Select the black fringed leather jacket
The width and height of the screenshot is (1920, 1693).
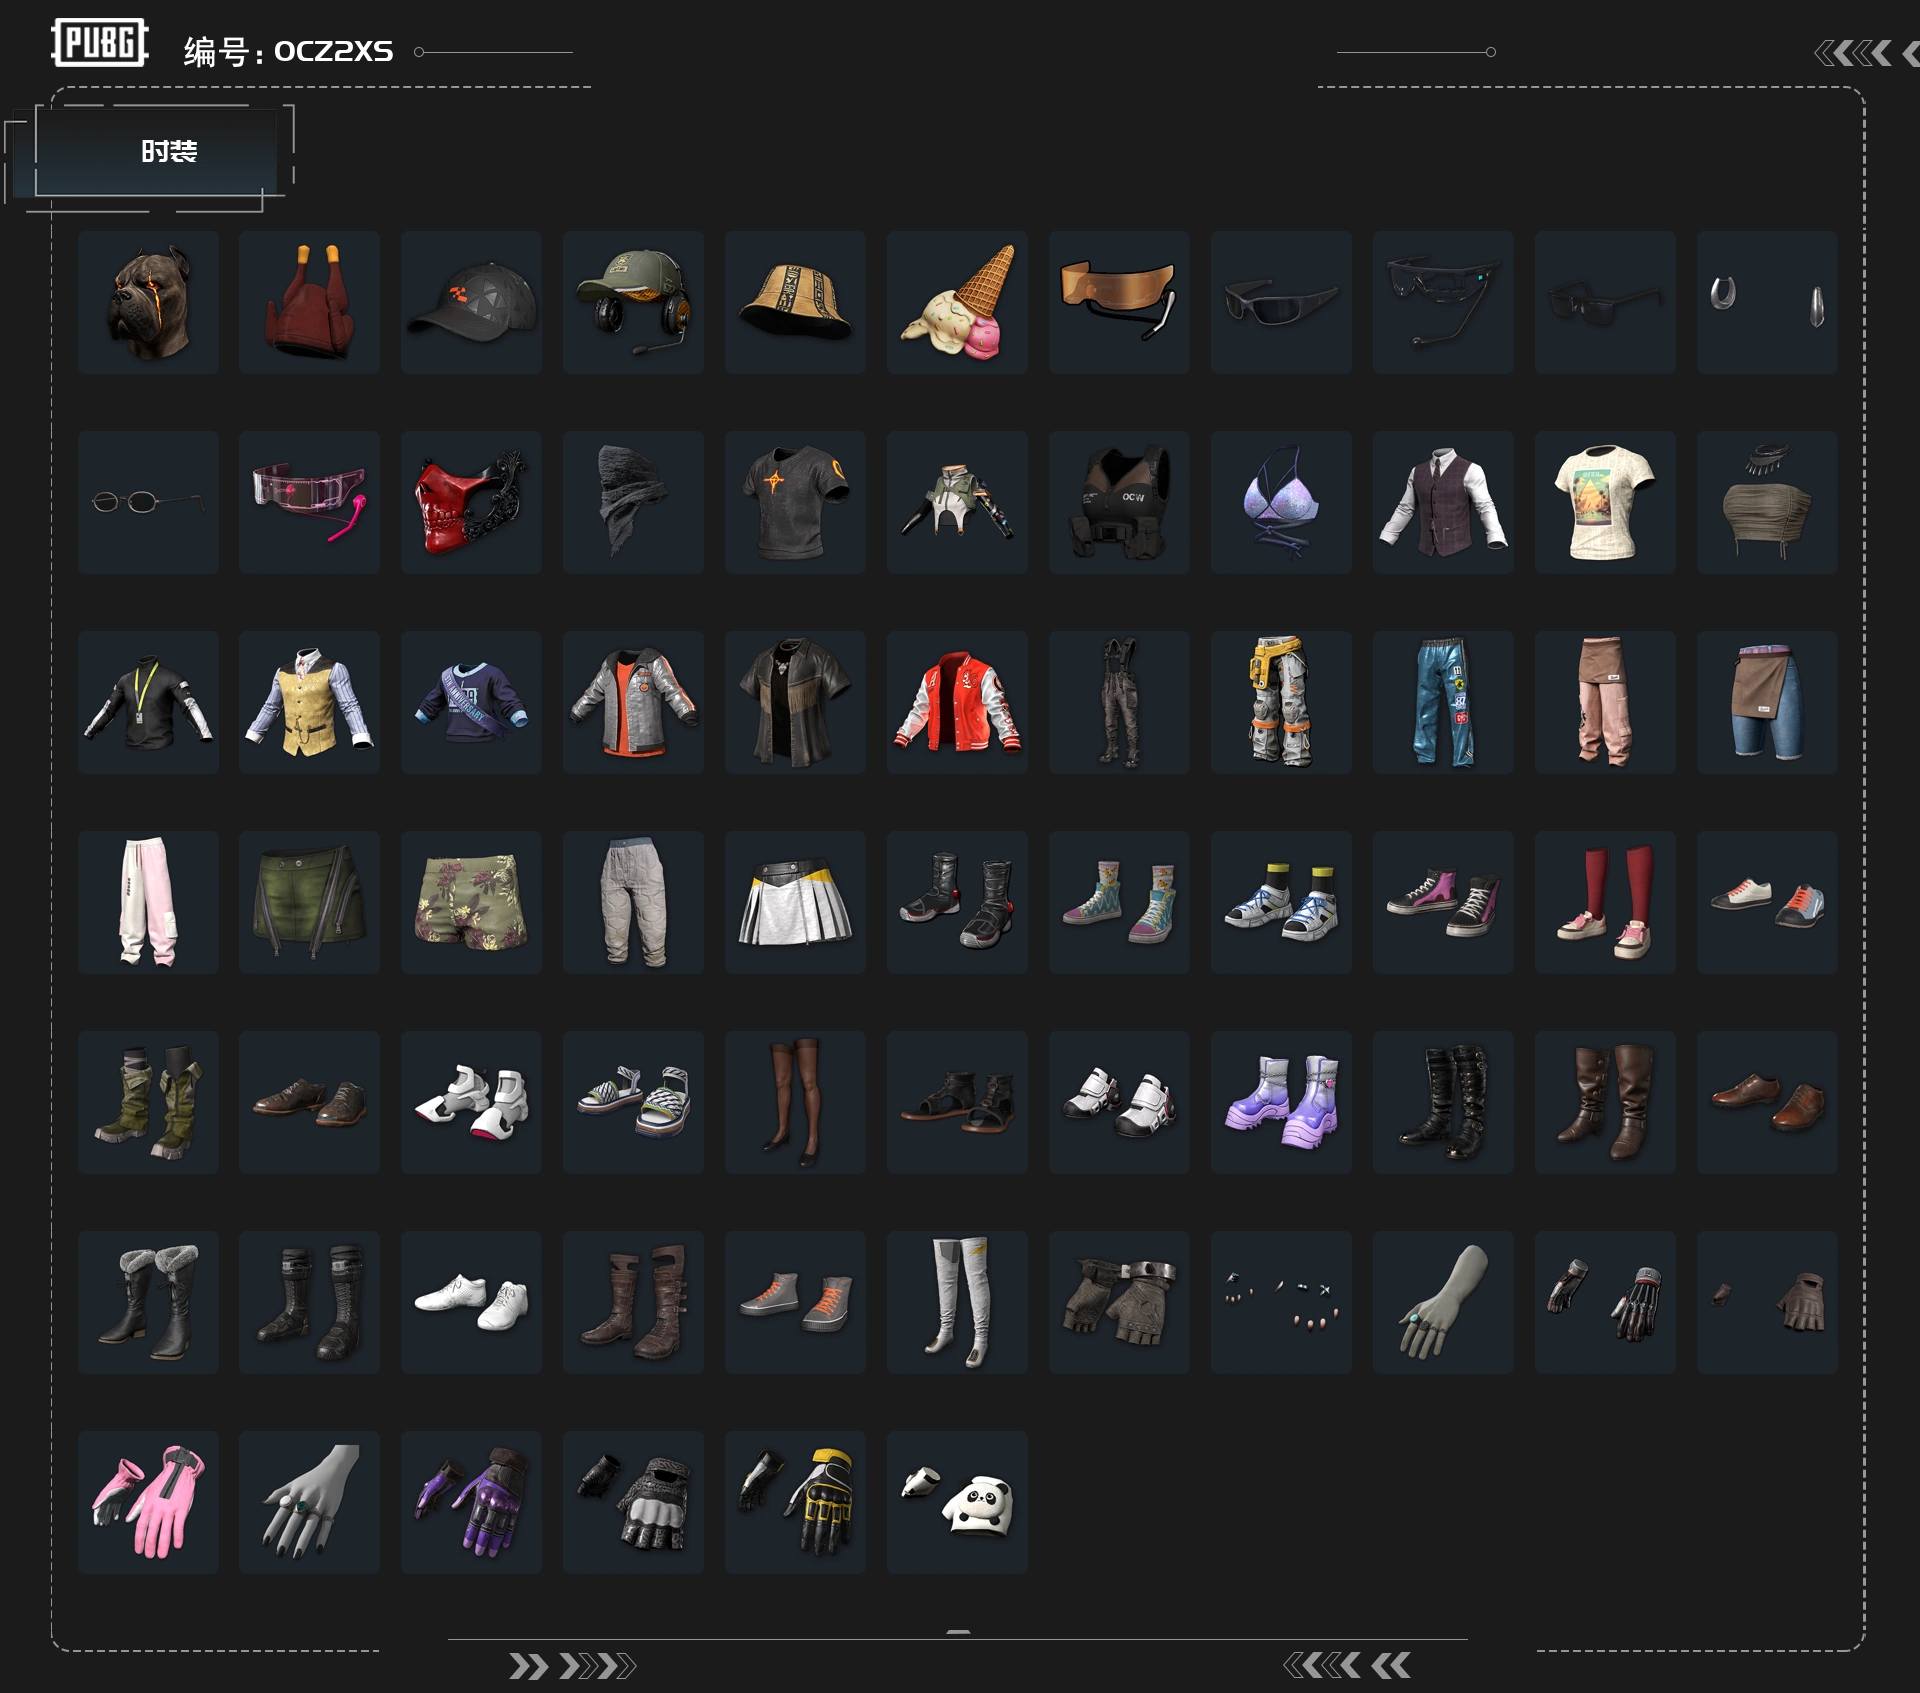click(795, 702)
